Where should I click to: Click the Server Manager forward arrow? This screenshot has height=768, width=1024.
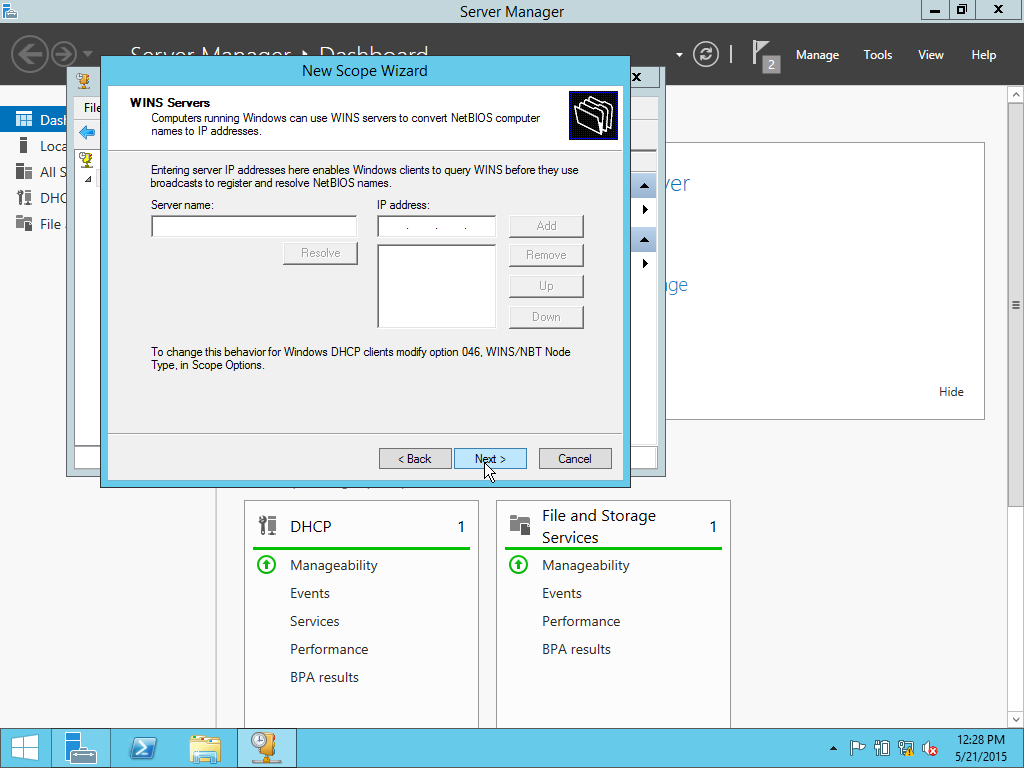coord(64,54)
